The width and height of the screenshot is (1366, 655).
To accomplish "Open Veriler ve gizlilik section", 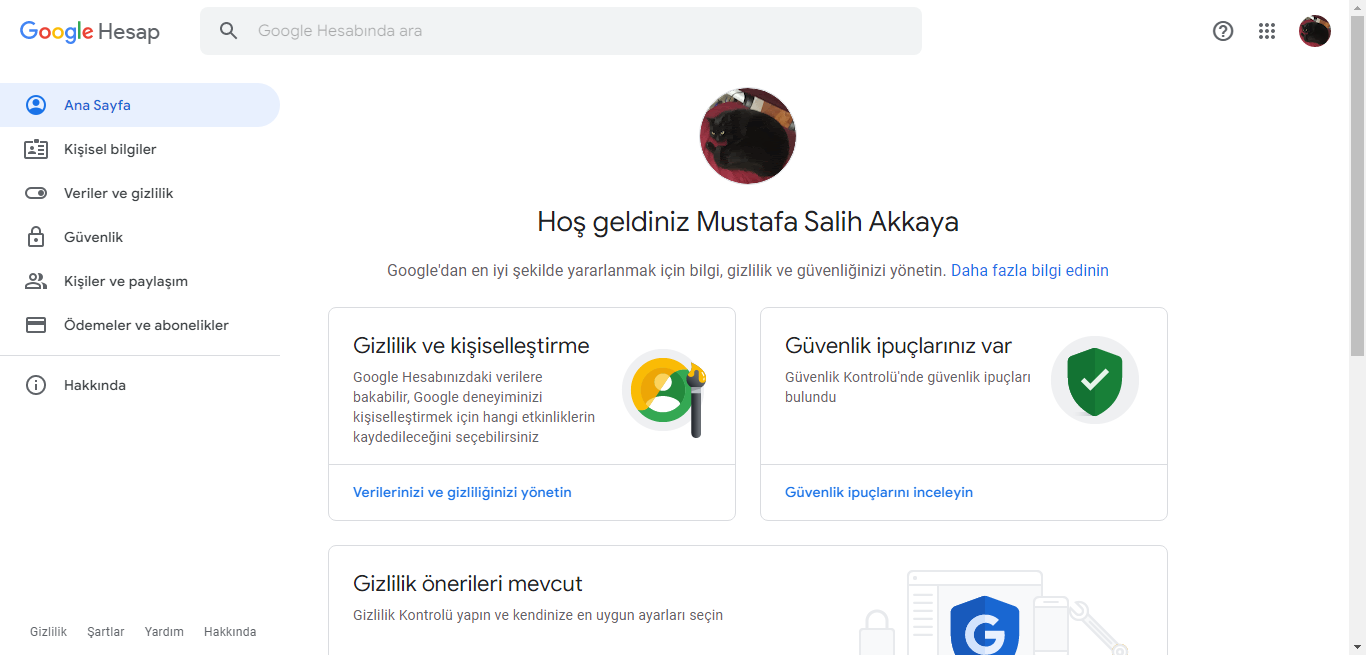I will click(x=140, y=193).
